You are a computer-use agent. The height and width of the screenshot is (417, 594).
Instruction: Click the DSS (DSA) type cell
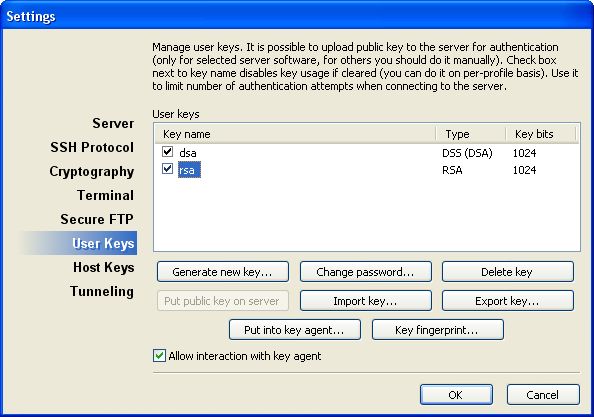(467, 153)
